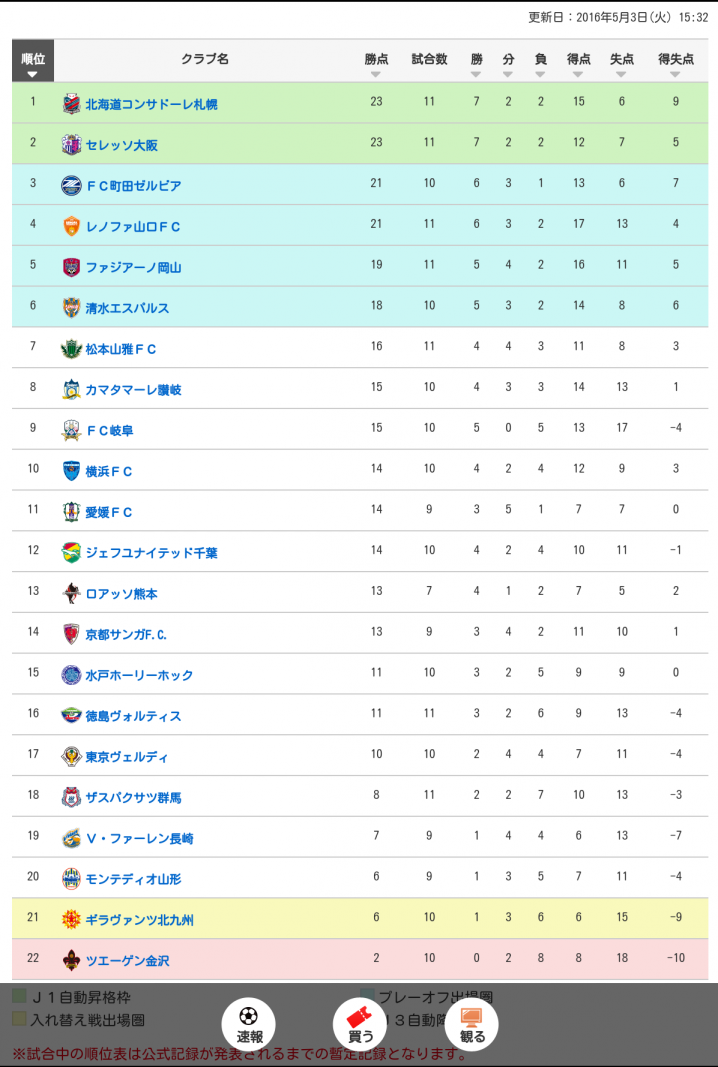Sort the table by 勝点 column
This screenshot has height=1067, width=718.
pyautogui.click(x=376, y=63)
